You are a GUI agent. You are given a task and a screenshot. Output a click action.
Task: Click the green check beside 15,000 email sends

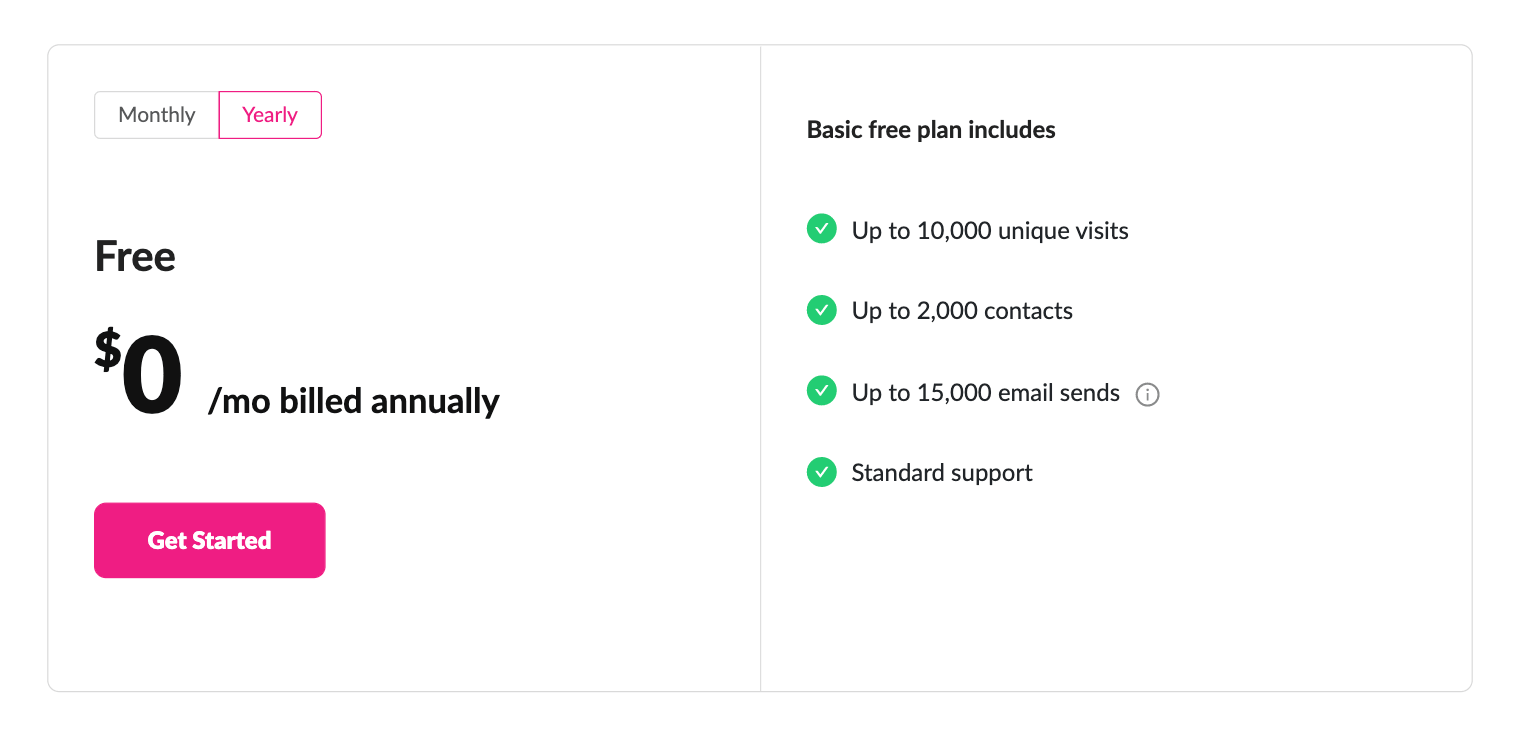pyautogui.click(x=821, y=391)
